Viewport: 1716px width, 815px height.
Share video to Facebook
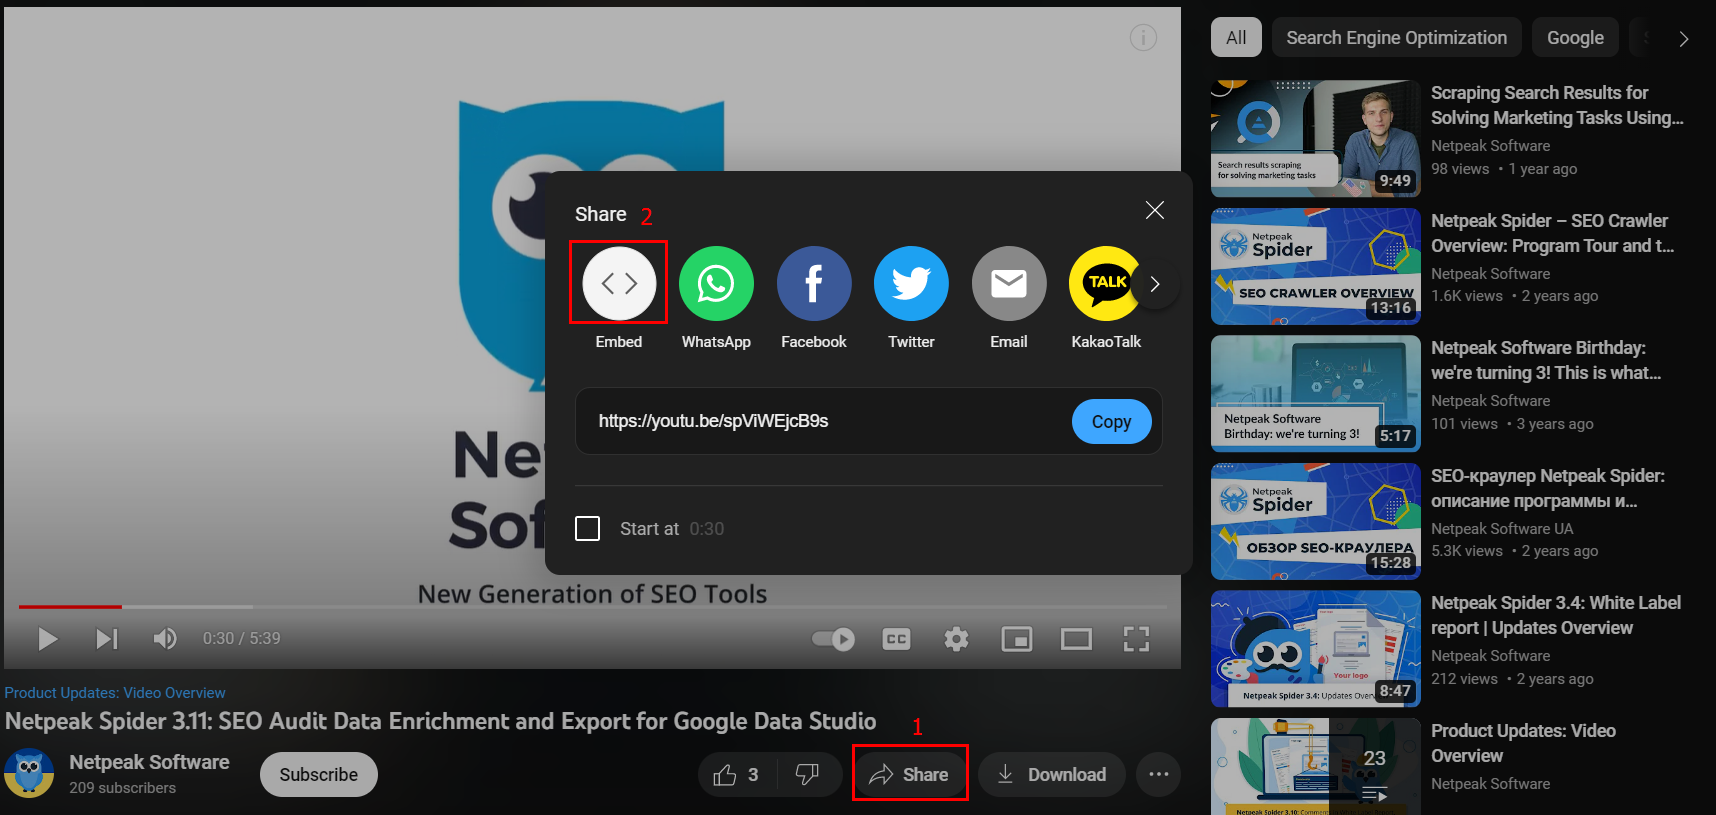pos(814,284)
